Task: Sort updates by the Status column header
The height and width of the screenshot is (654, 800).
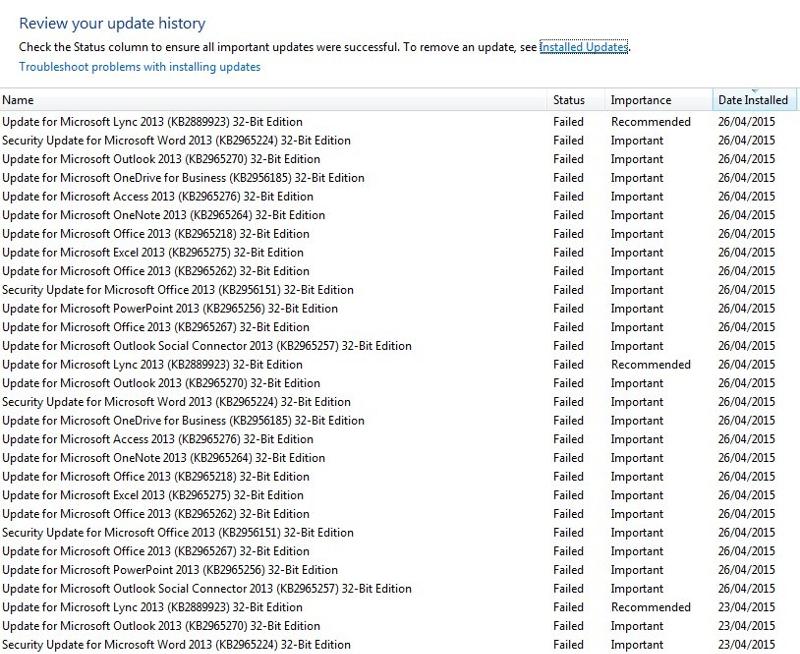Action: (x=576, y=100)
